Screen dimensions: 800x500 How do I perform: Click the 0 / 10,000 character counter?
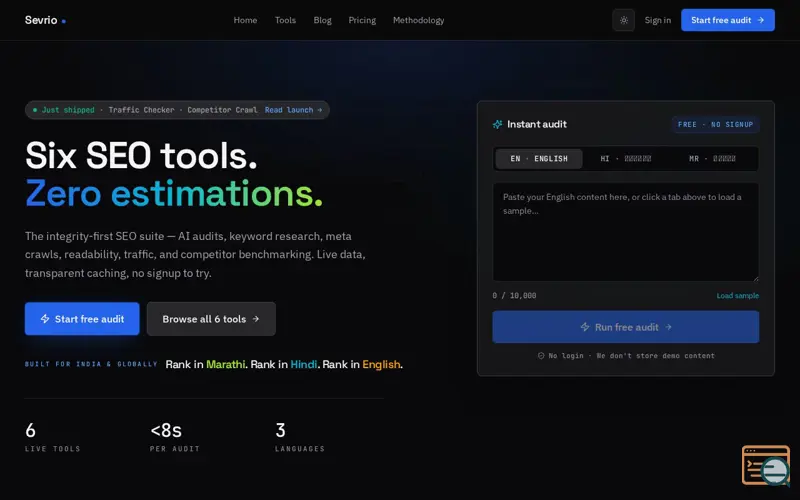514,295
